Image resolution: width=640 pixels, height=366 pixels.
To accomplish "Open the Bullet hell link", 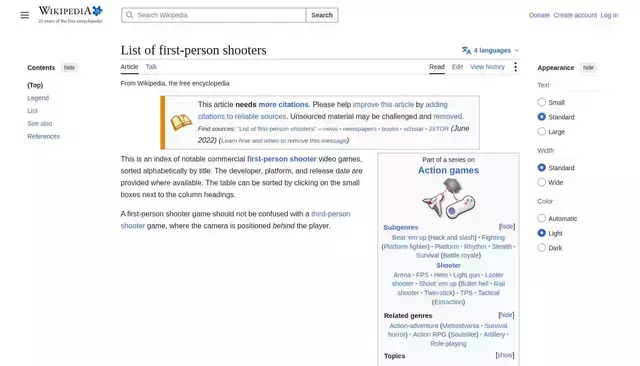I will click(474, 284).
